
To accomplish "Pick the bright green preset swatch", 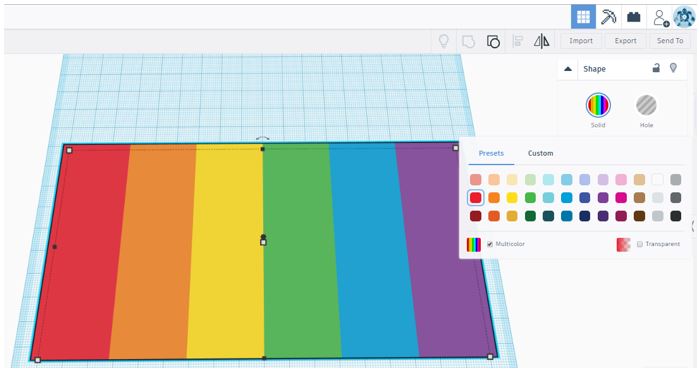I will click(x=530, y=198).
